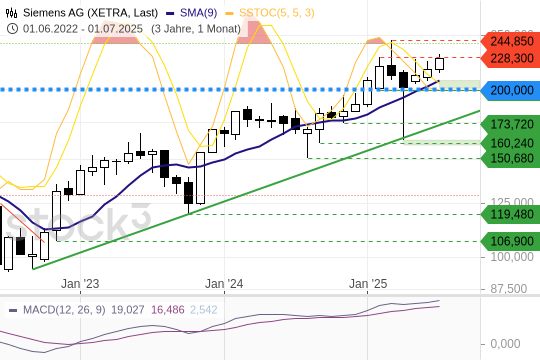Click the blue 200,000 price level label
The image size is (540, 360).
click(x=510, y=90)
